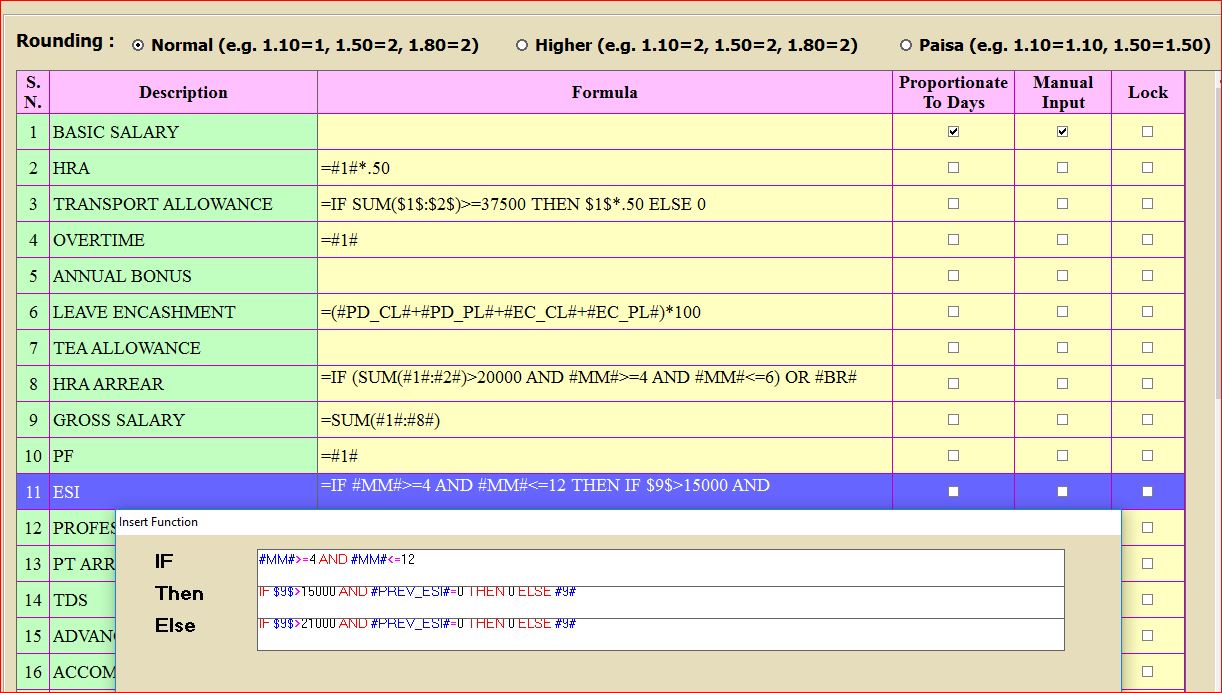Uncheck Manual Input for Basic Salary
Screen dimensions: 1222x693
(x=1062, y=132)
